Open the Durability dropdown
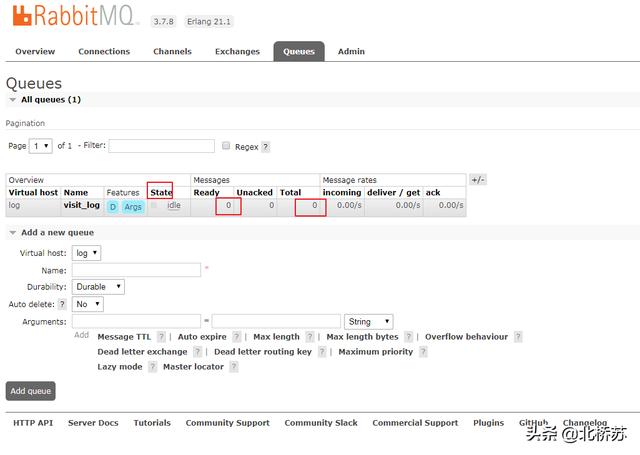The height and width of the screenshot is (455, 640). (x=98, y=287)
